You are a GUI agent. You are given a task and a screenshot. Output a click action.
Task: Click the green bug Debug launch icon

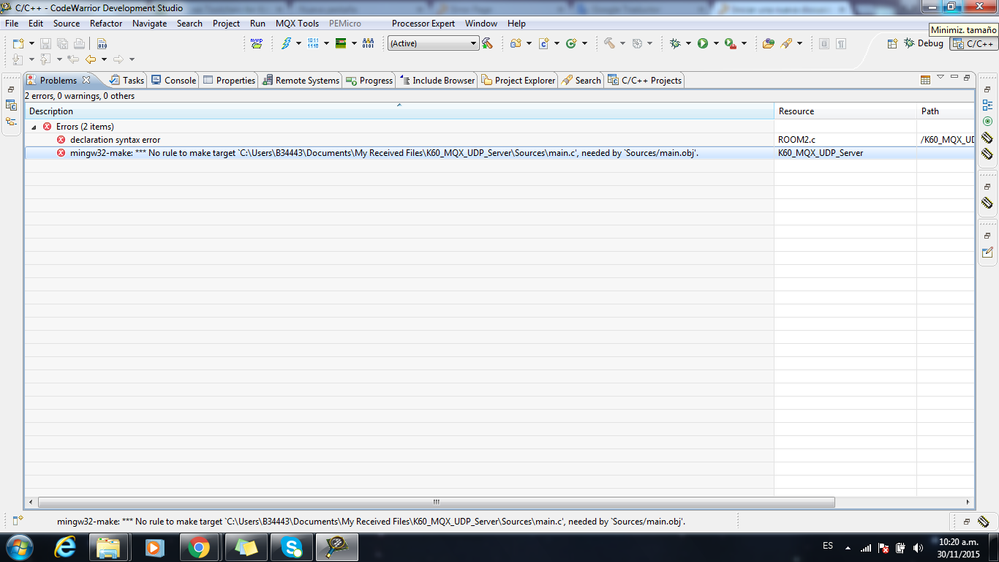[675, 43]
